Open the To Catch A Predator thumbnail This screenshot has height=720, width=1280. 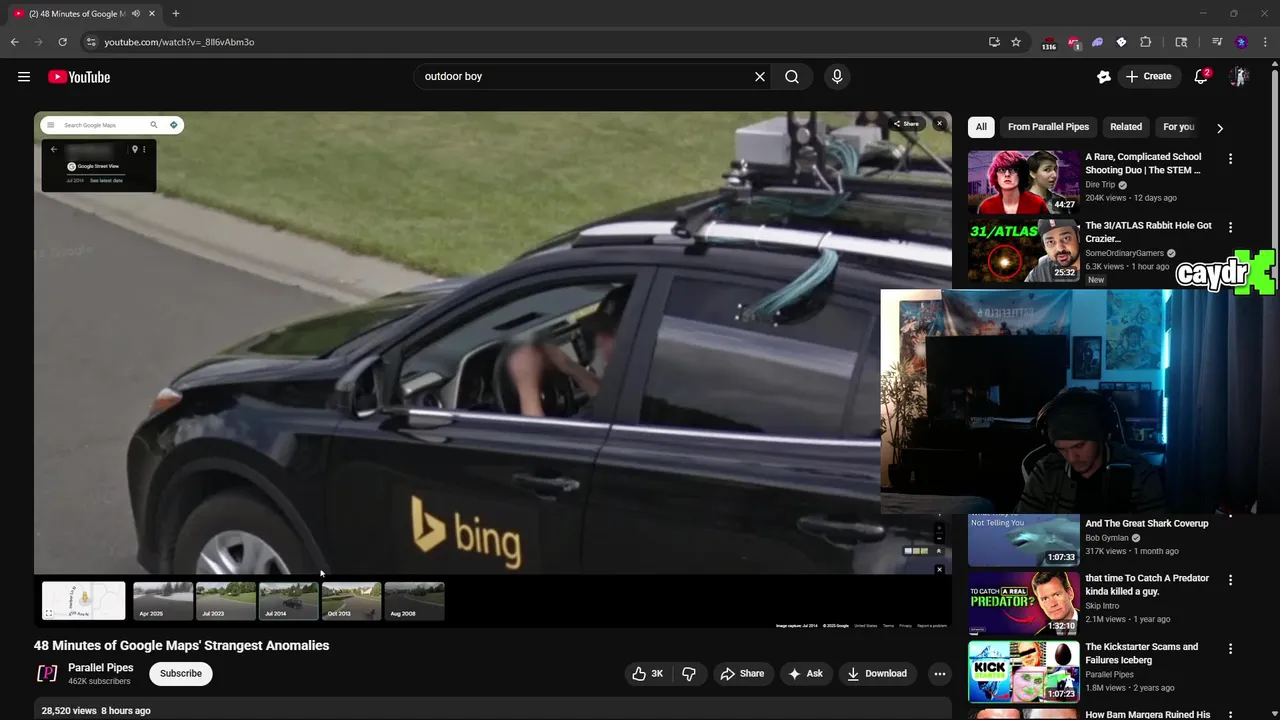click(1024, 603)
